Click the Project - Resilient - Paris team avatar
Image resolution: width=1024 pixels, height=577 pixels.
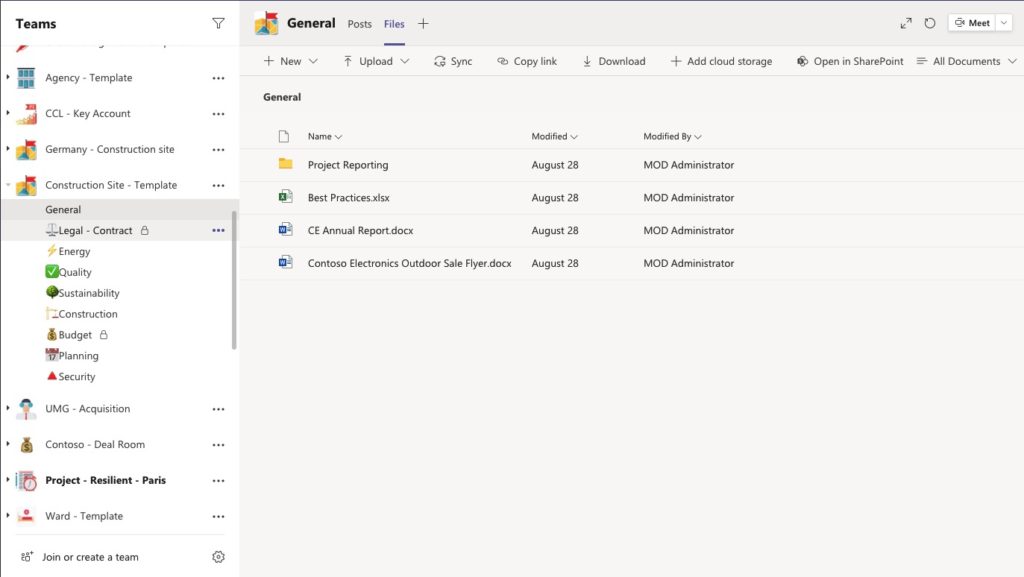[26, 480]
